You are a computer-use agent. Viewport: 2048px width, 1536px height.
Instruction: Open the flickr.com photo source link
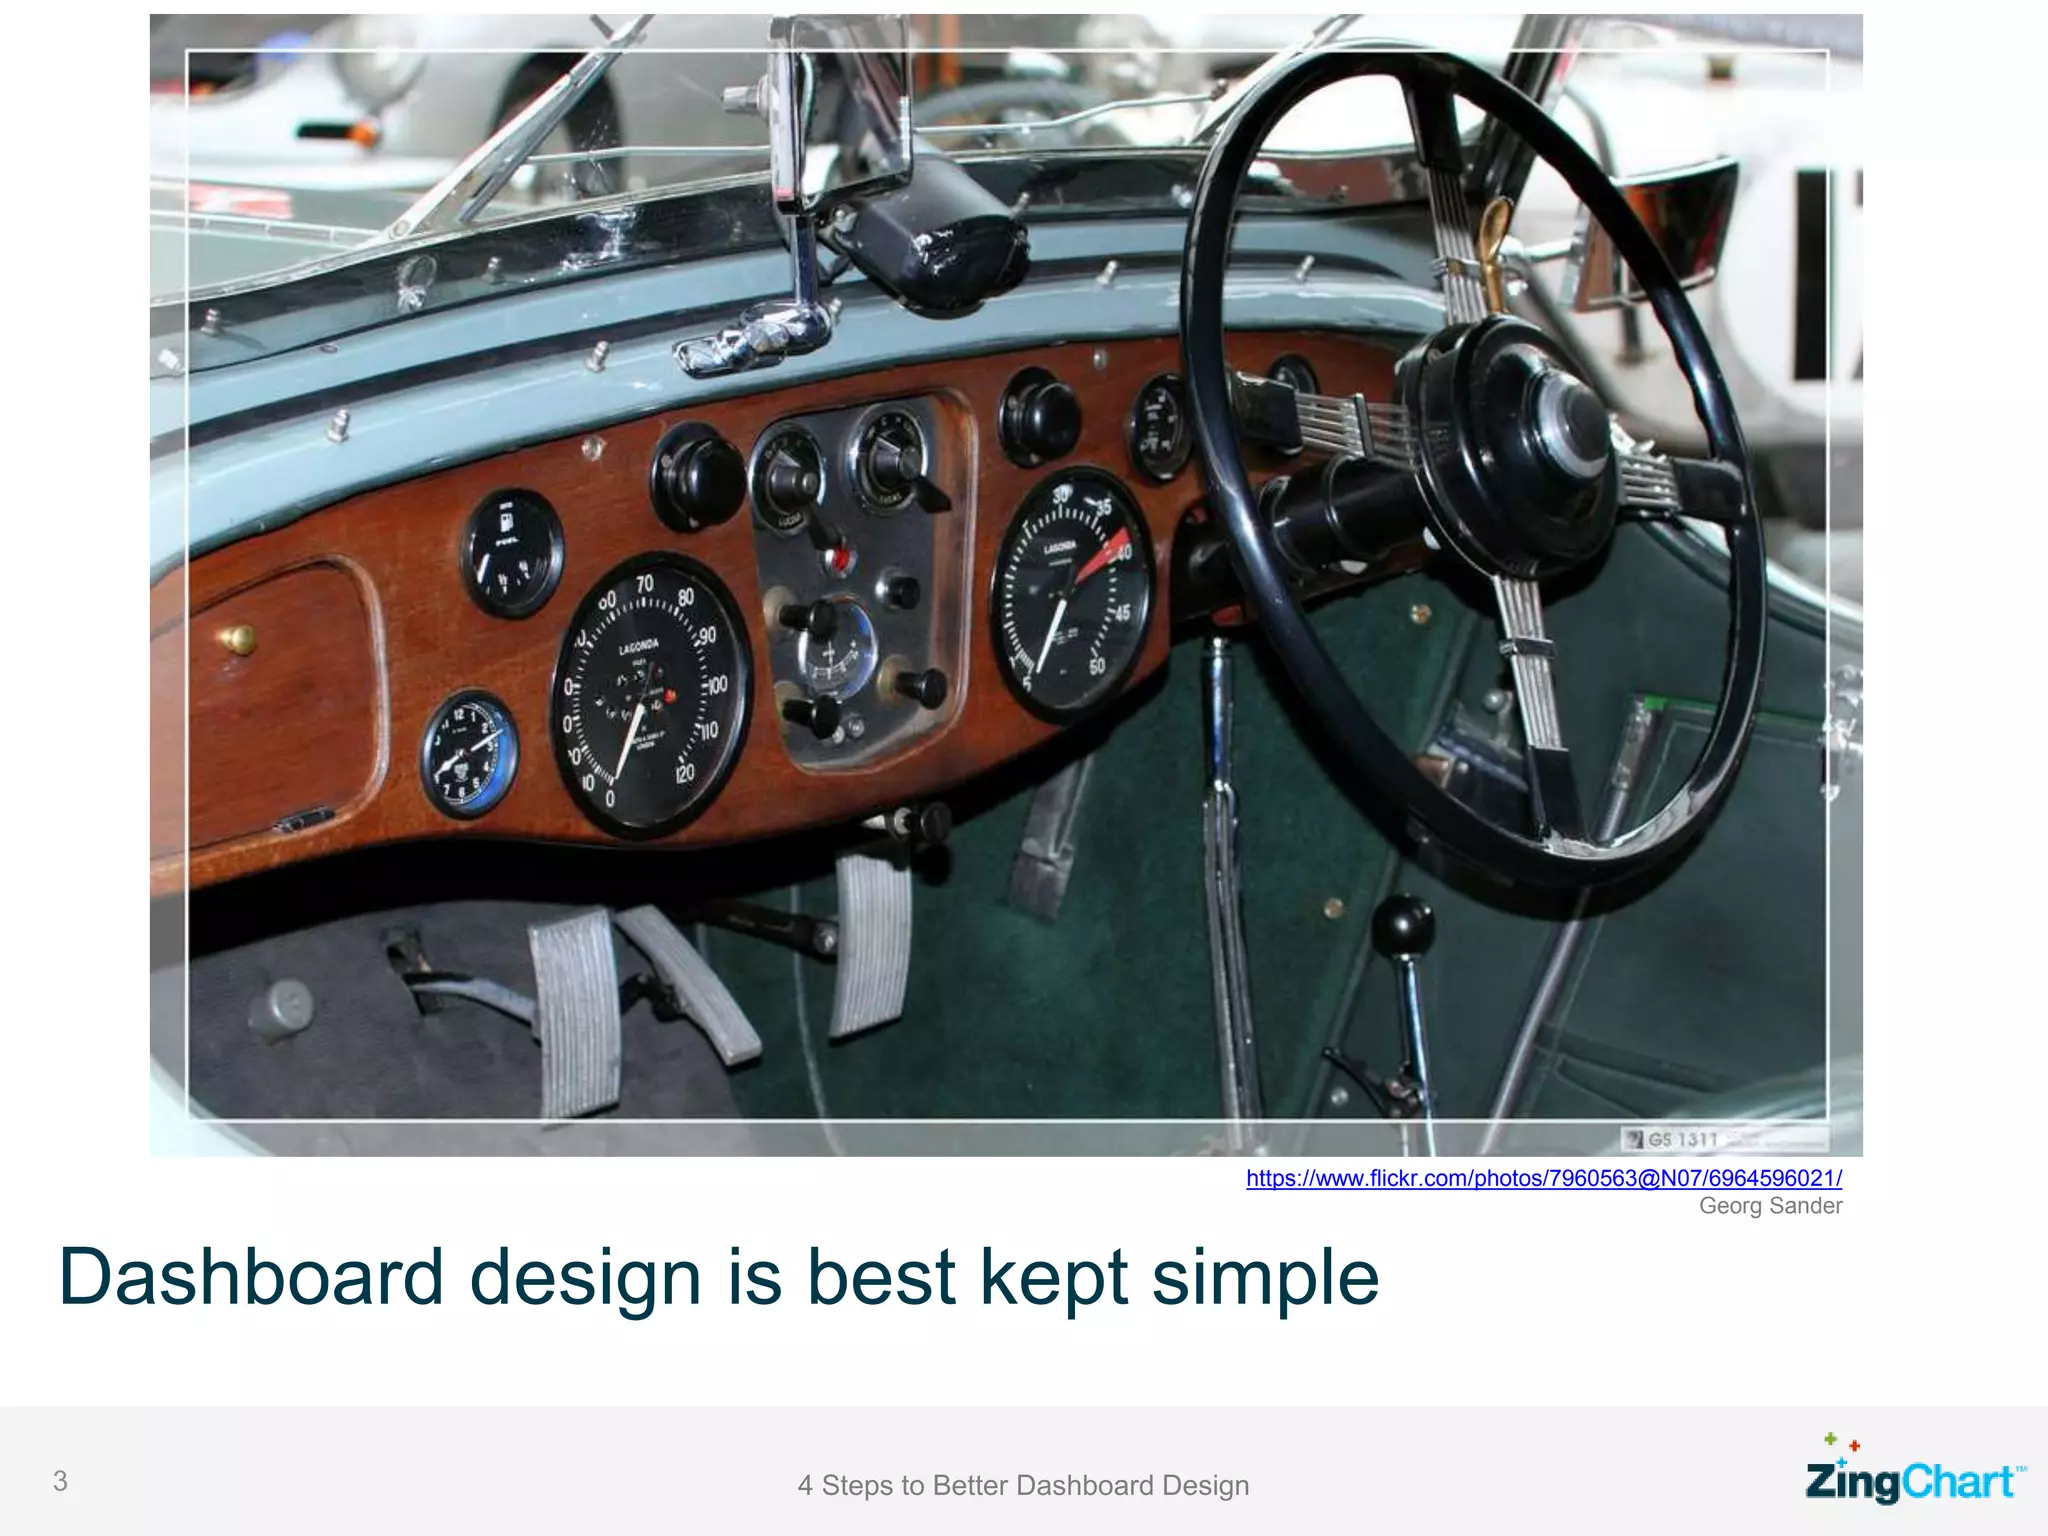coord(1544,1178)
